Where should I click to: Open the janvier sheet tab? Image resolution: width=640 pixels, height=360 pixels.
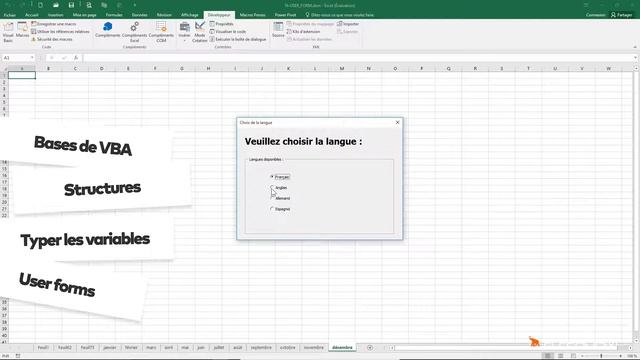coord(110,348)
